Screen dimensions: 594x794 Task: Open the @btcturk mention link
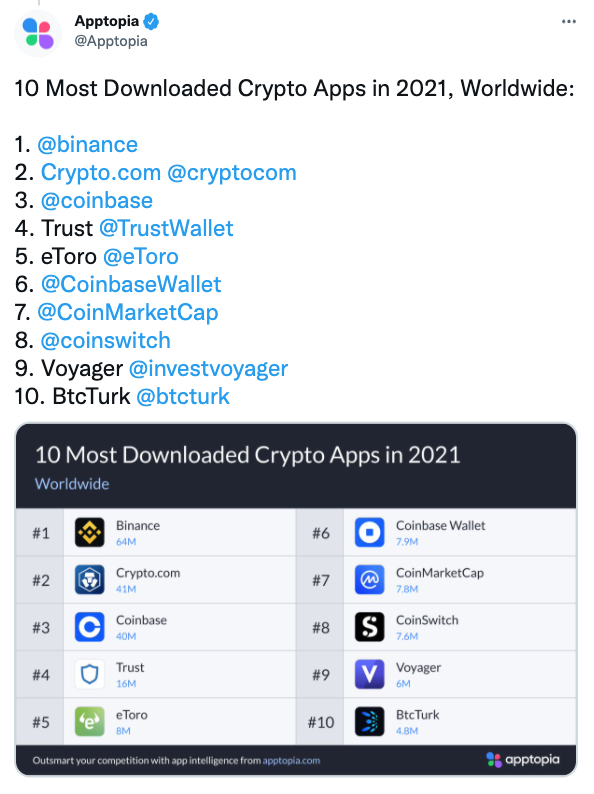coord(183,396)
